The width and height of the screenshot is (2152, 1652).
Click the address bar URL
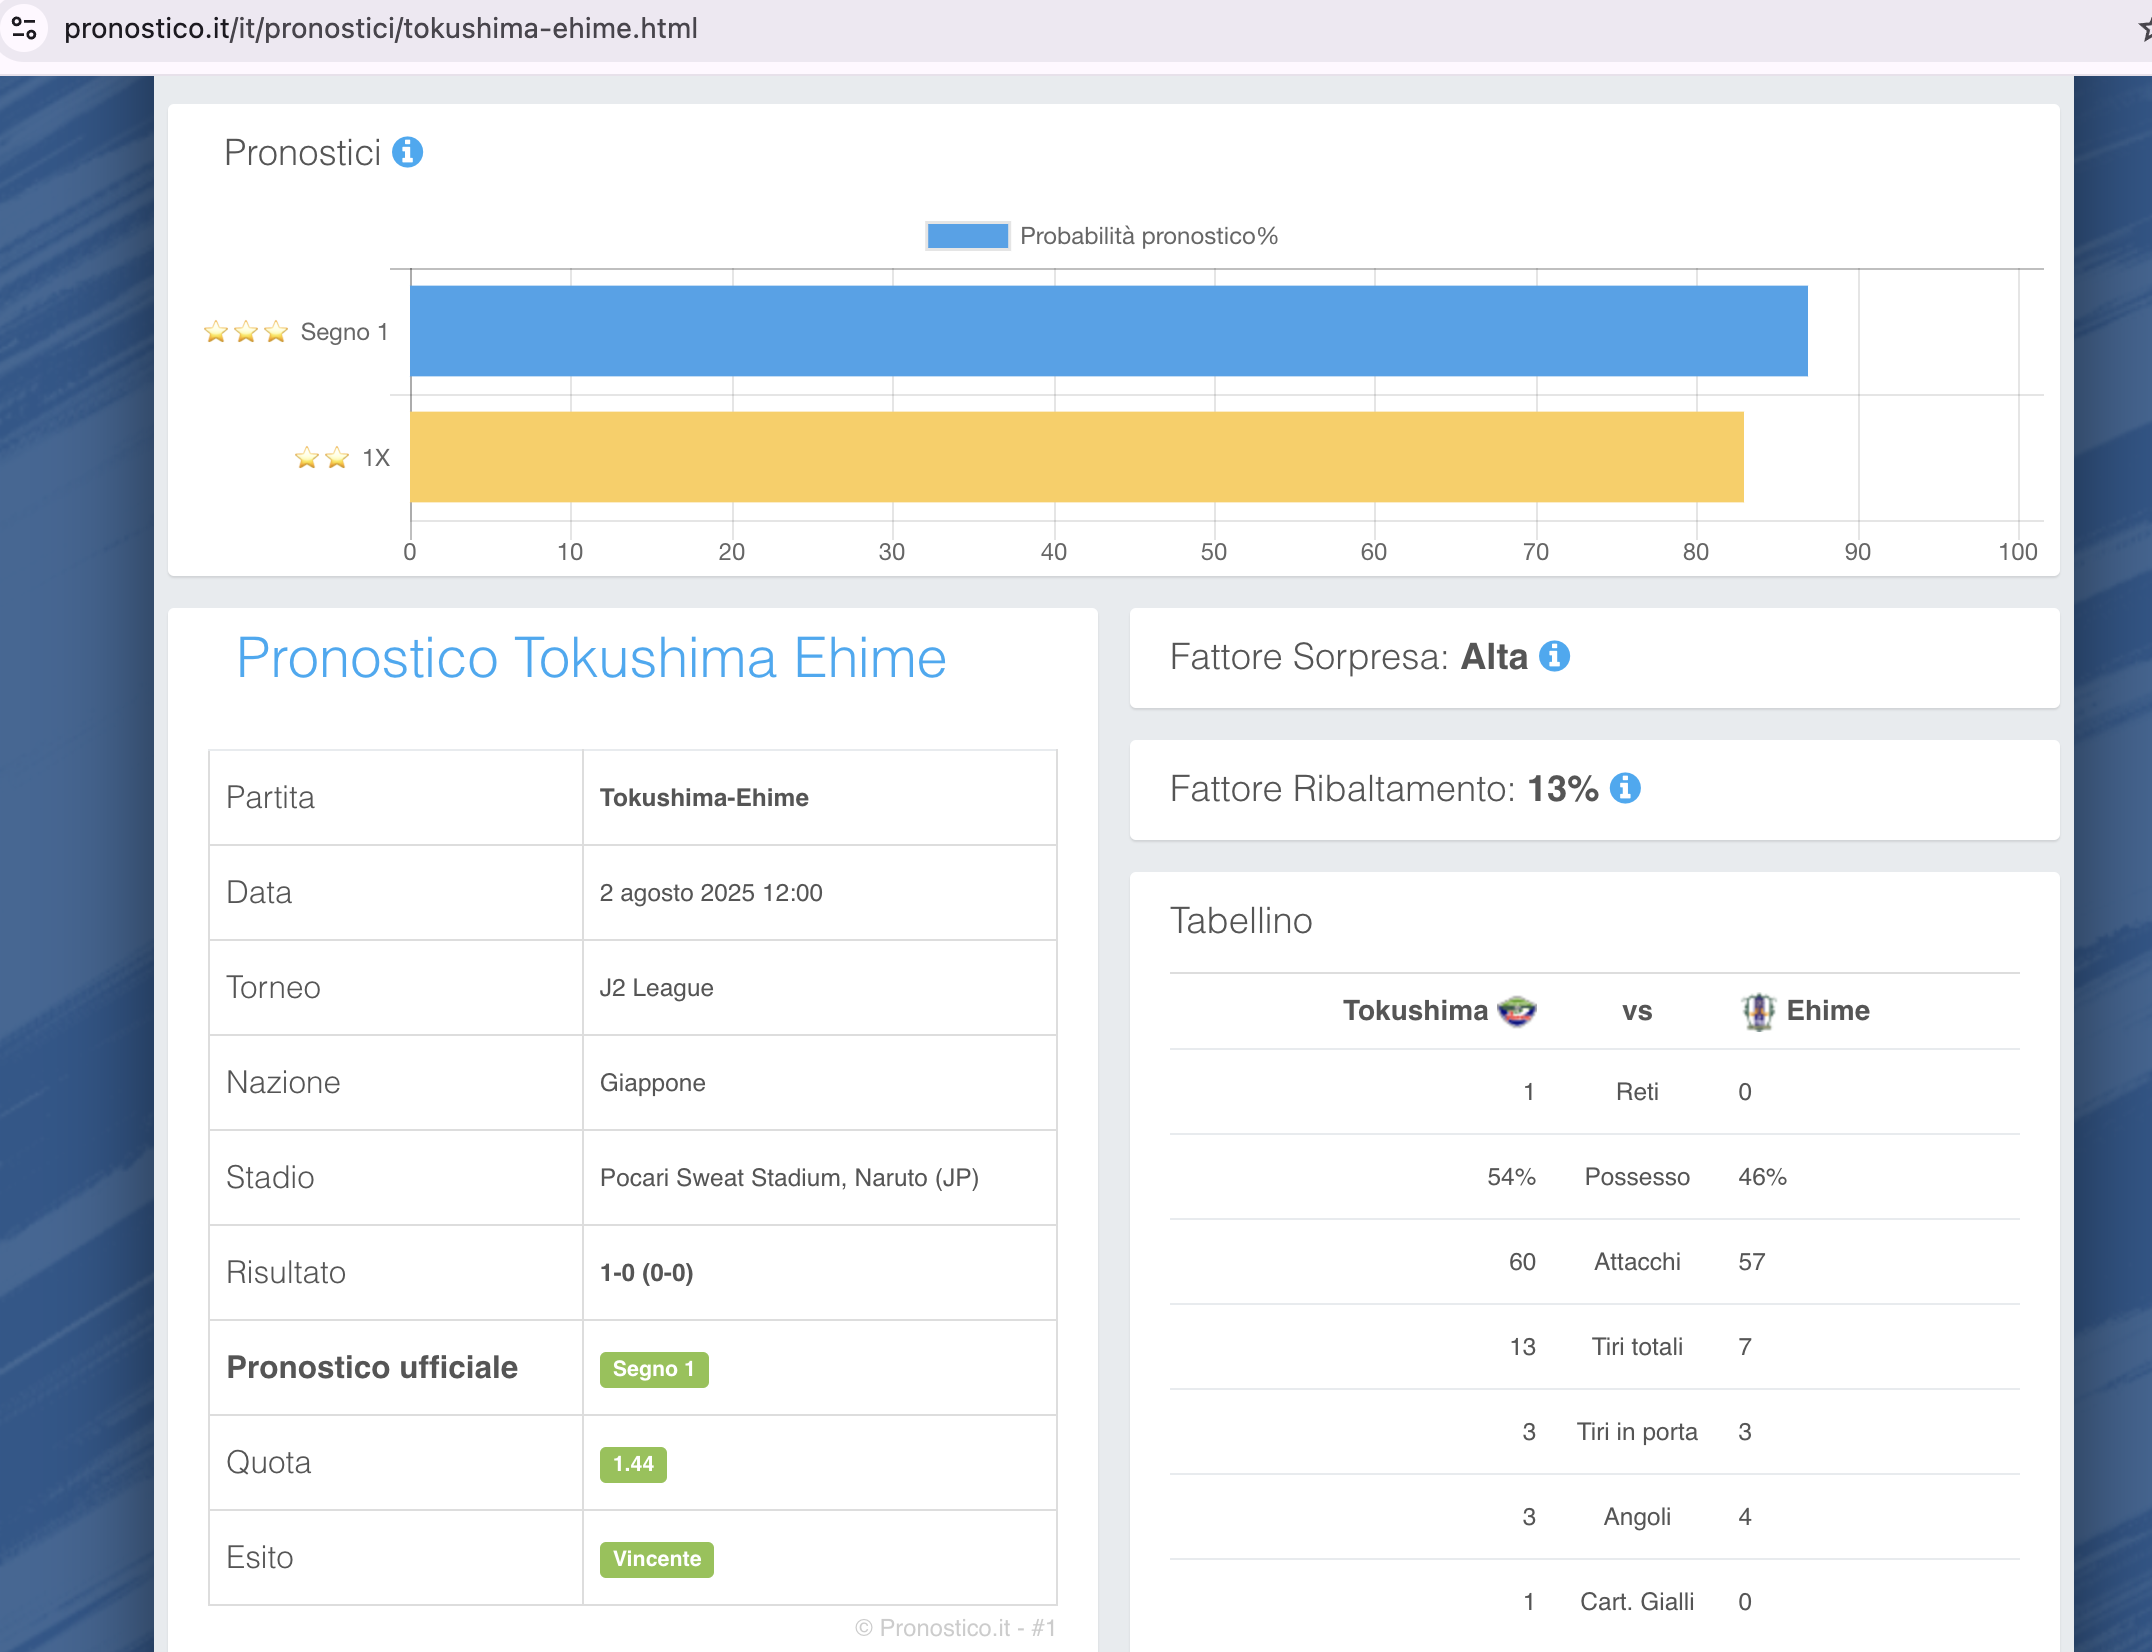[x=381, y=28]
